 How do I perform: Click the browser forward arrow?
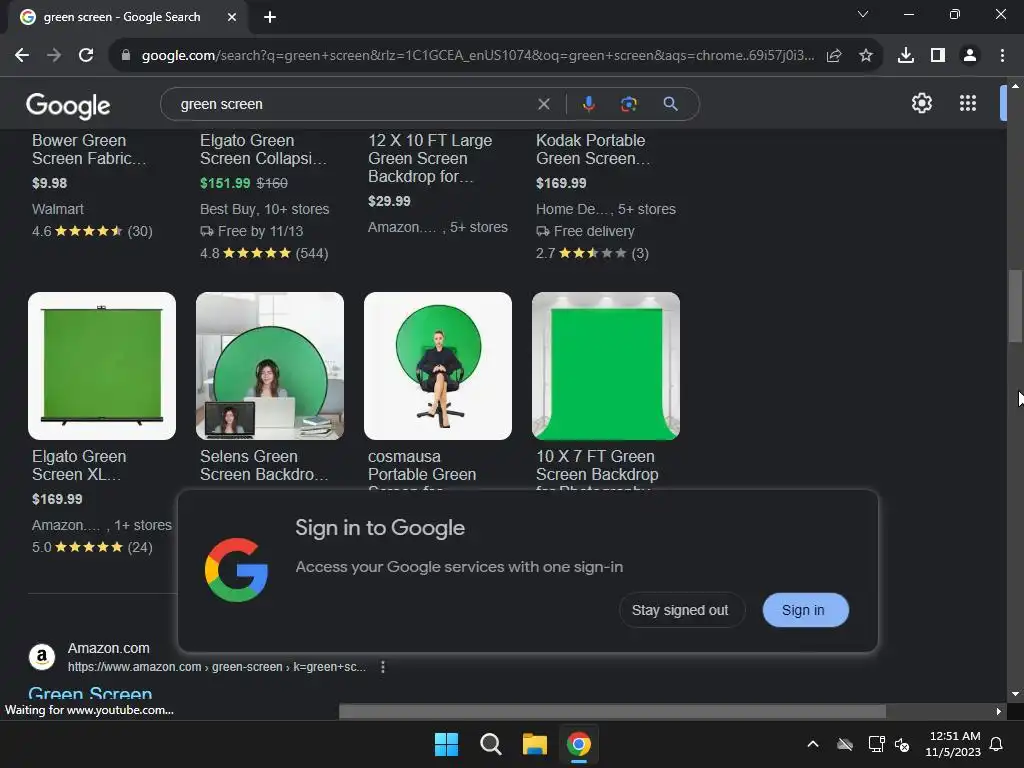(x=54, y=56)
